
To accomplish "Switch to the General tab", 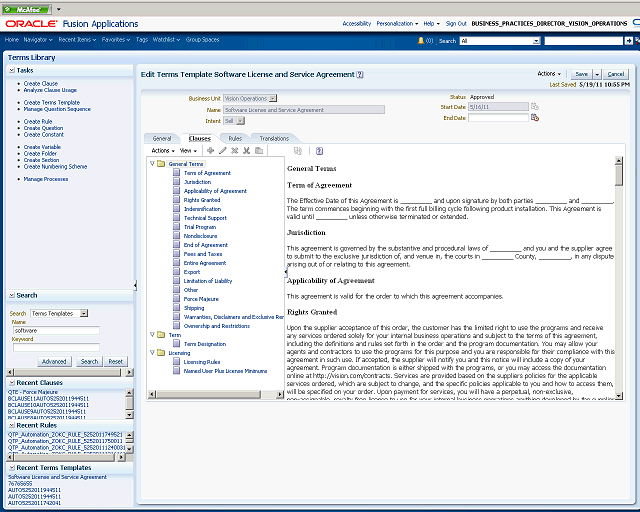I will pos(162,138).
